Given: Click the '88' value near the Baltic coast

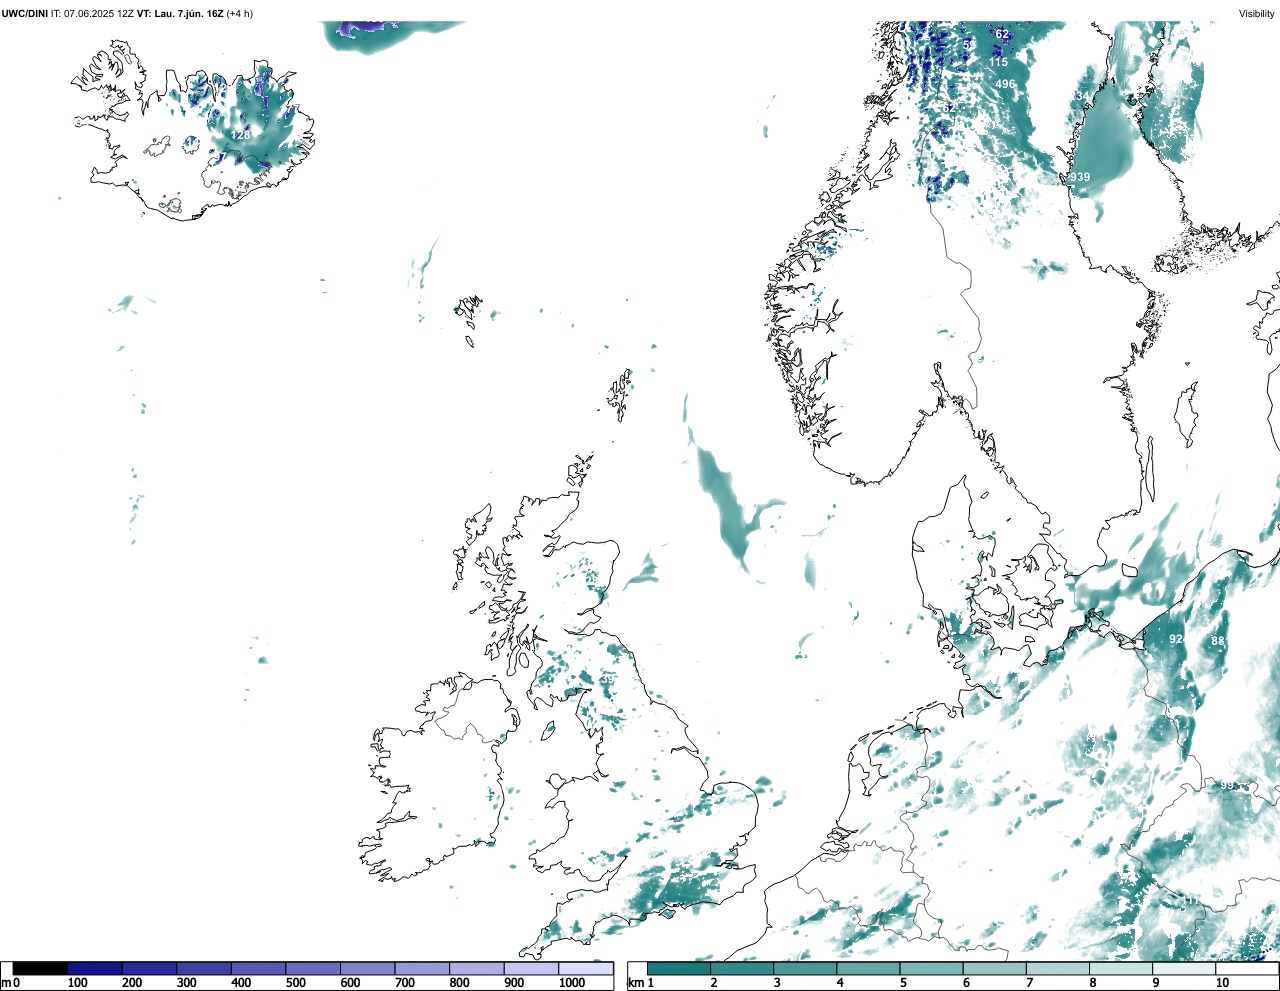Looking at the screenshot, I should (1217, 641).
